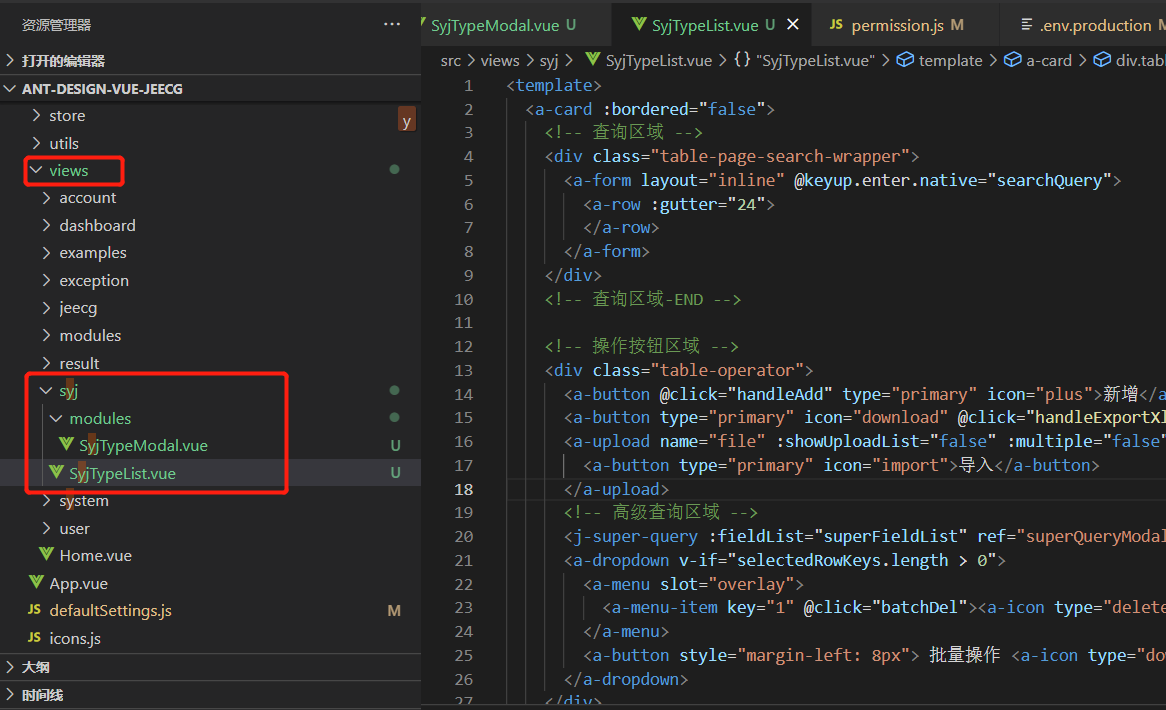Viewport: 1166px width, 710px height.
Task: Click the a-card breadcrumb segment
Action: tap(1048, 60)
